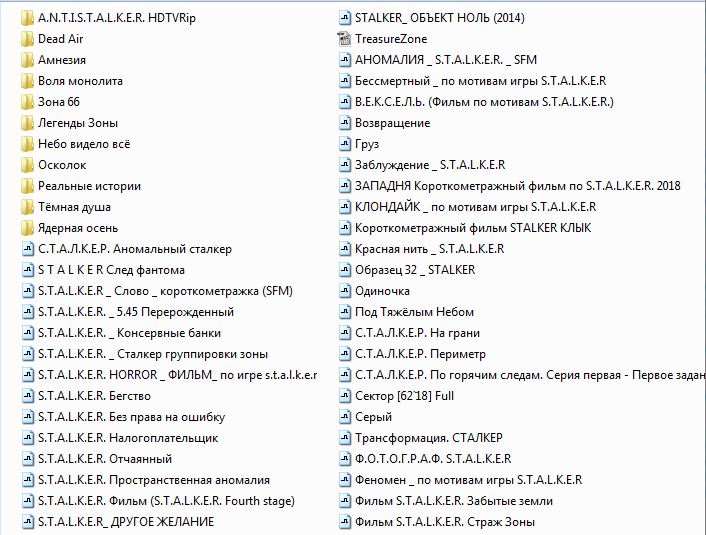Click the Осколок folder icon
Viewport: 706px width, 535px height.
[x=27, y=165]
